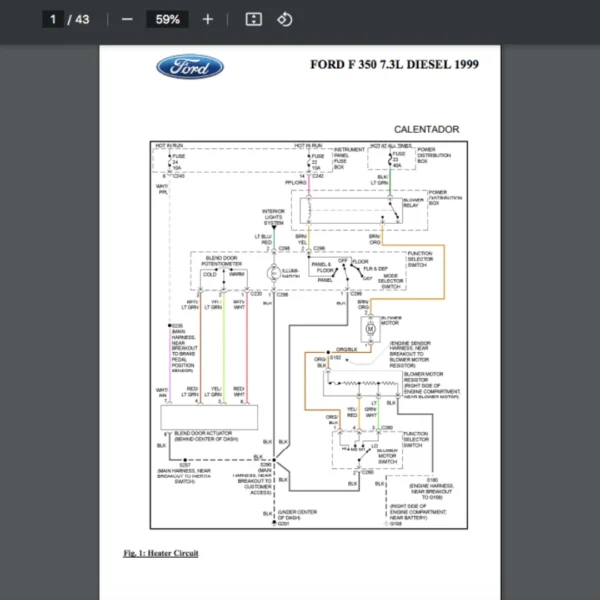Click the page number input field
This screenshot has height=600, width=600.
(x=54, y=19)
